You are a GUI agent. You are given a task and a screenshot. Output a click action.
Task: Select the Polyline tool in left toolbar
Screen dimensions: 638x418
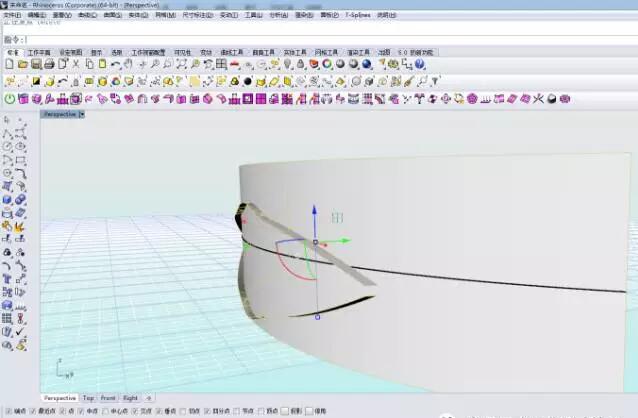[7, 133]
